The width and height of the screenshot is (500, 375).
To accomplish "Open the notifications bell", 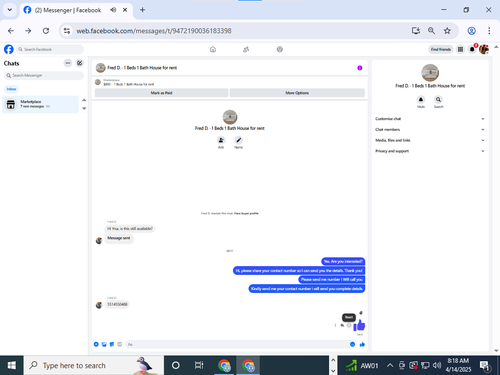I will pos(472,49).
